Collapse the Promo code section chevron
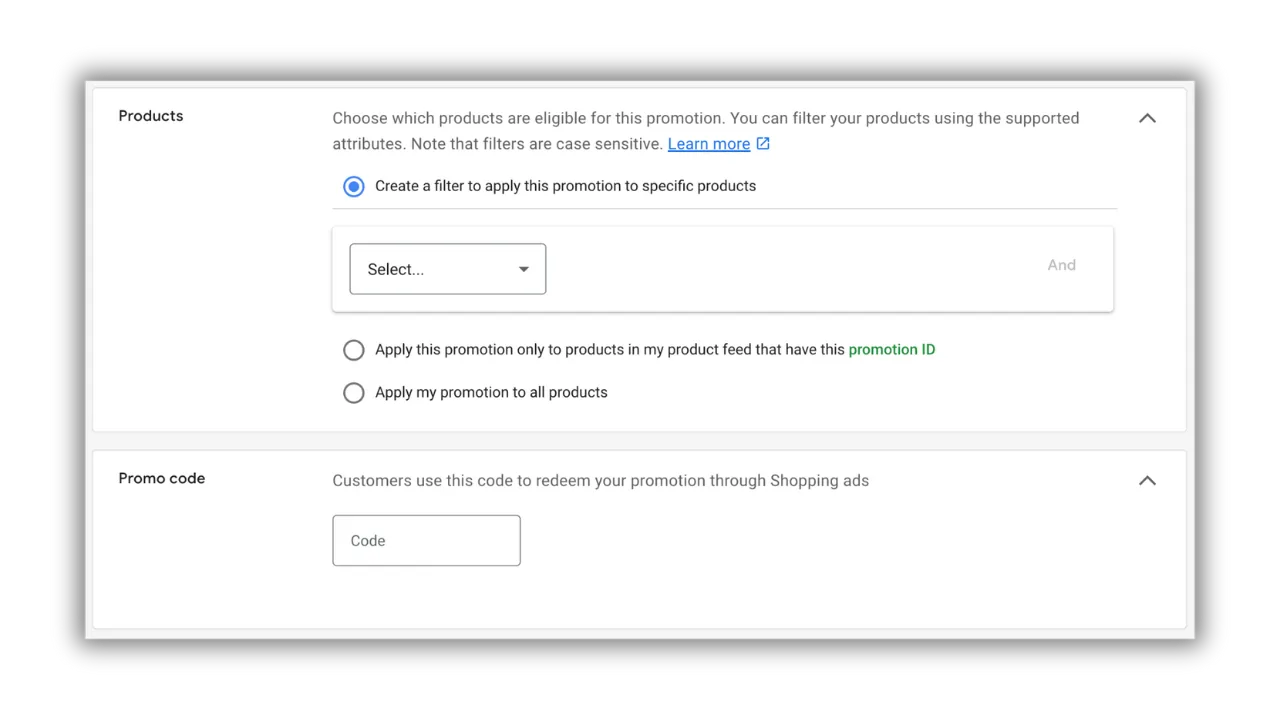Viewport: 1280px width, 720px height. 1147,481
